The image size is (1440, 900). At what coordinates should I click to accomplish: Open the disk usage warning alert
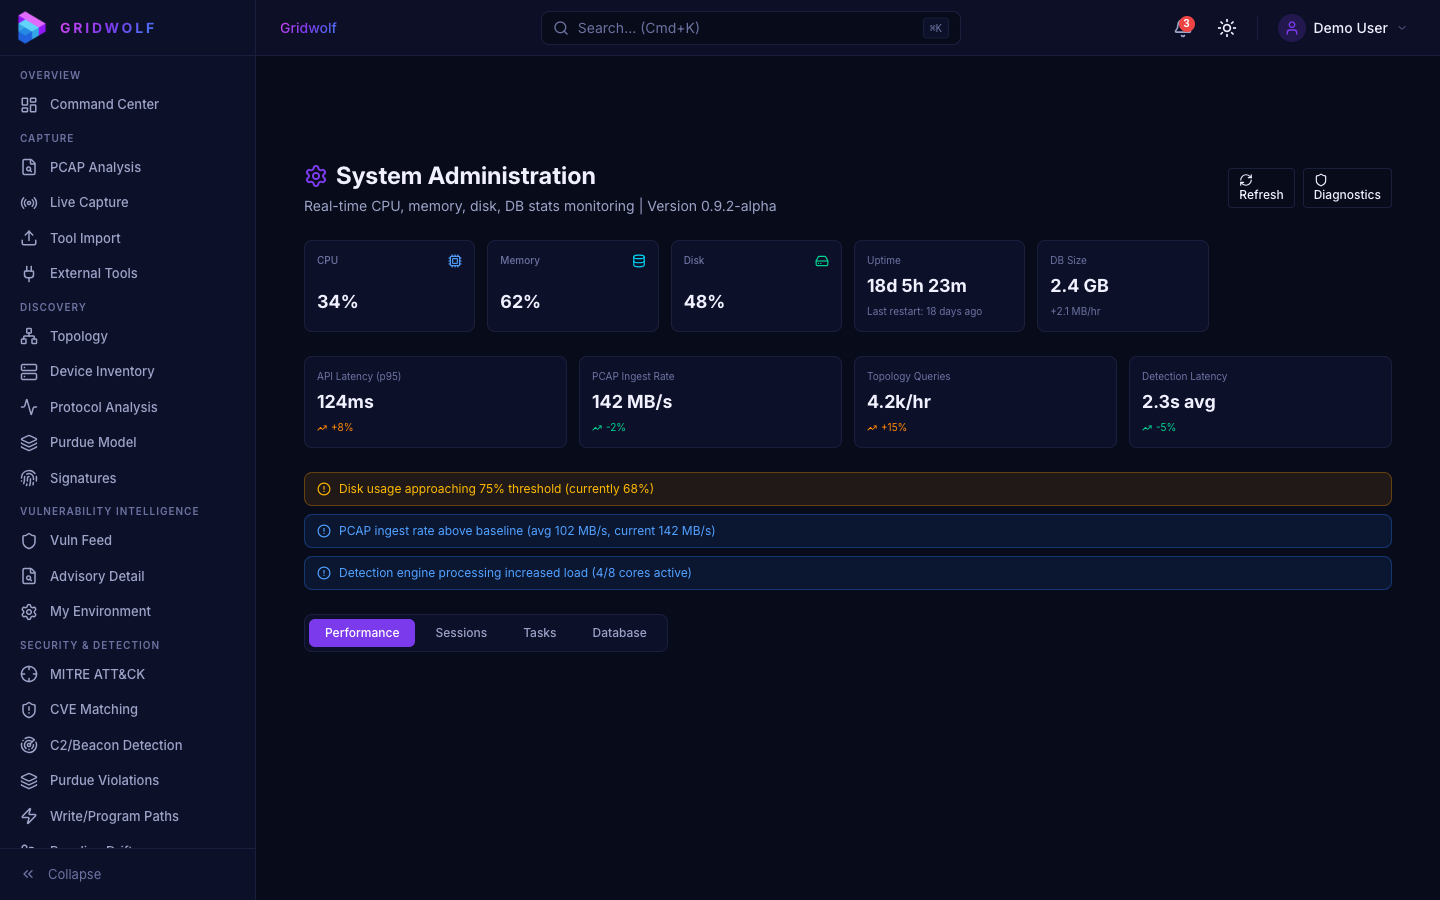[x=847, y=489]
